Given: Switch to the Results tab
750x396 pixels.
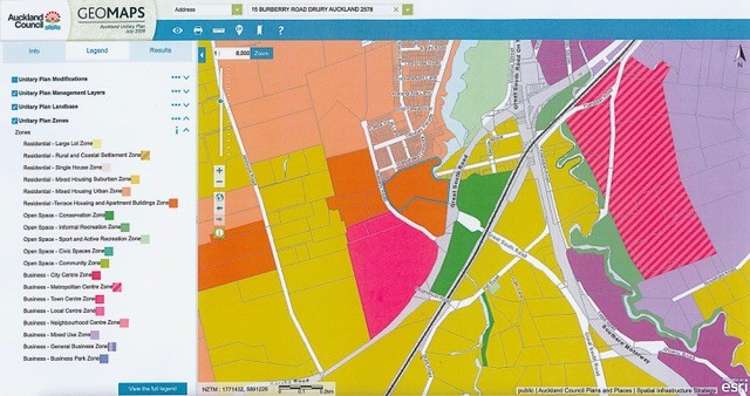Looking at the screenshot, I should (x=161, y=51).
